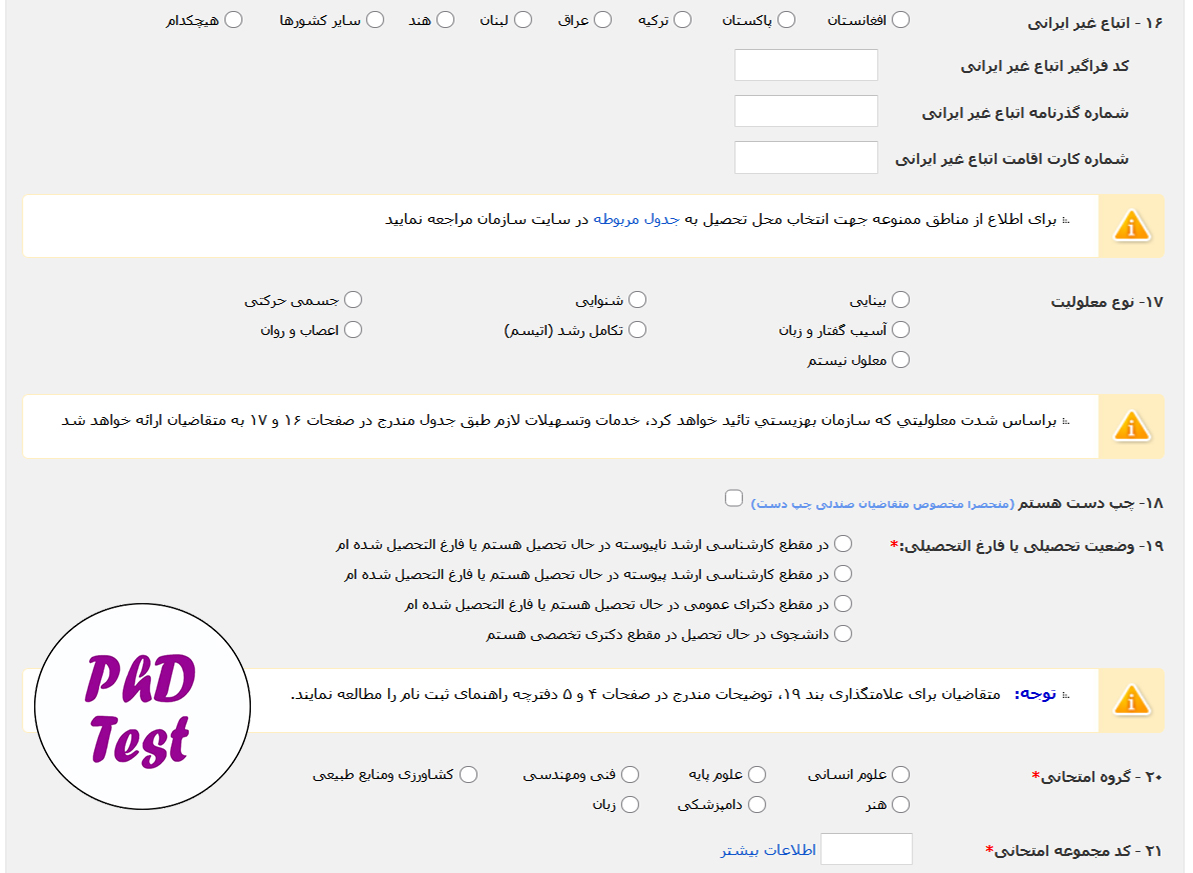Select the افغانستان radio button
Screen dimensions: 1193x873
[x=901, y=20]
